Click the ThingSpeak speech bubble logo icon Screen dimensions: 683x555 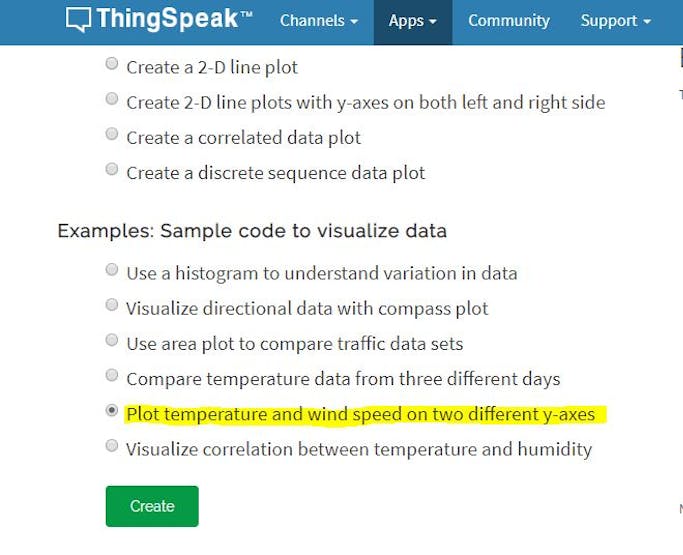pos(78,20)
